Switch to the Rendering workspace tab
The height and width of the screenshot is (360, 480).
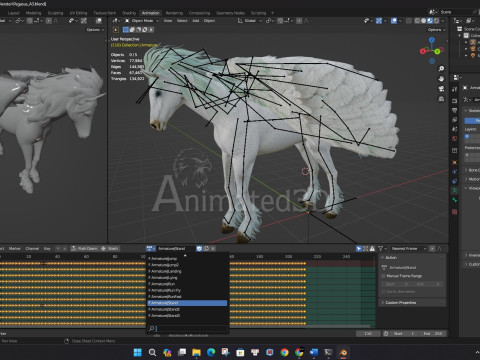coord(174,13)
